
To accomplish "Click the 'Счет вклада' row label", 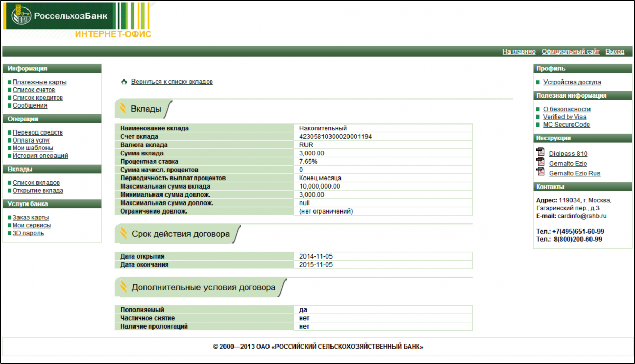I will 139,136.
